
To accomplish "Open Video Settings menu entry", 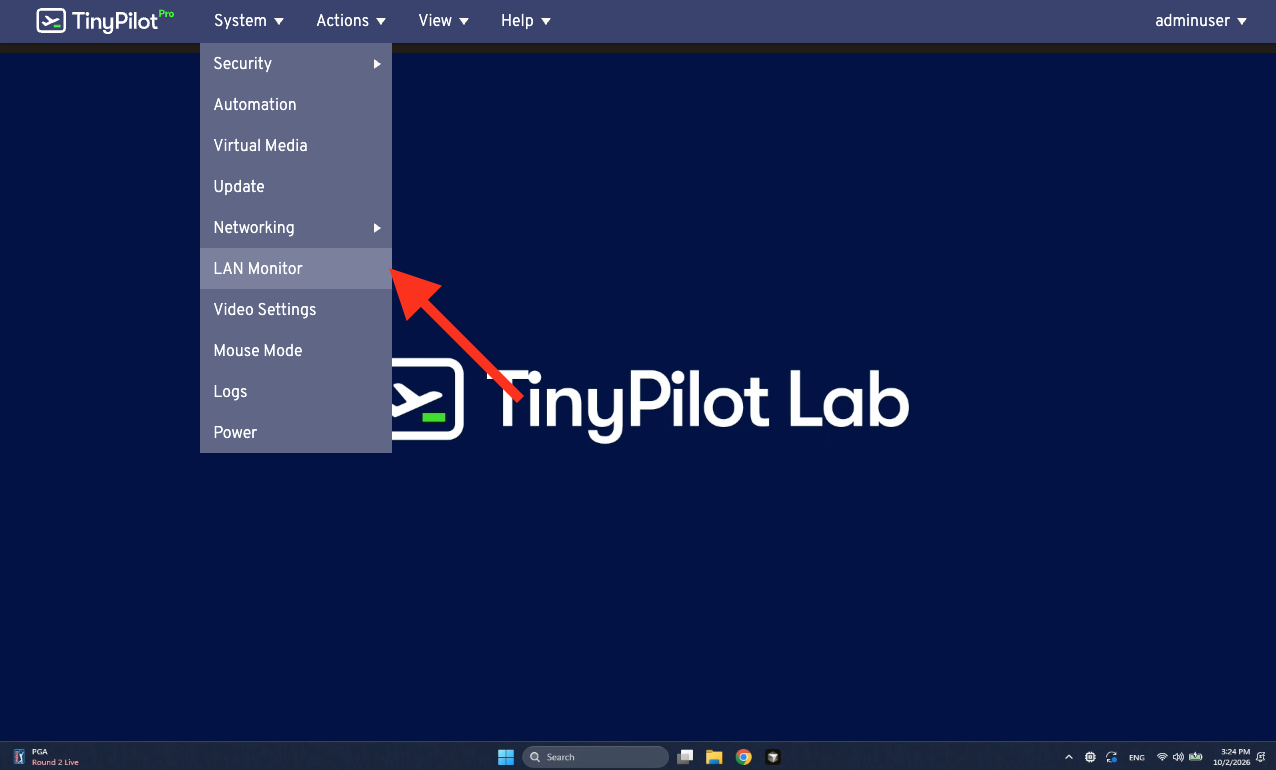I will pyautogui.click(x=296, y=309).
